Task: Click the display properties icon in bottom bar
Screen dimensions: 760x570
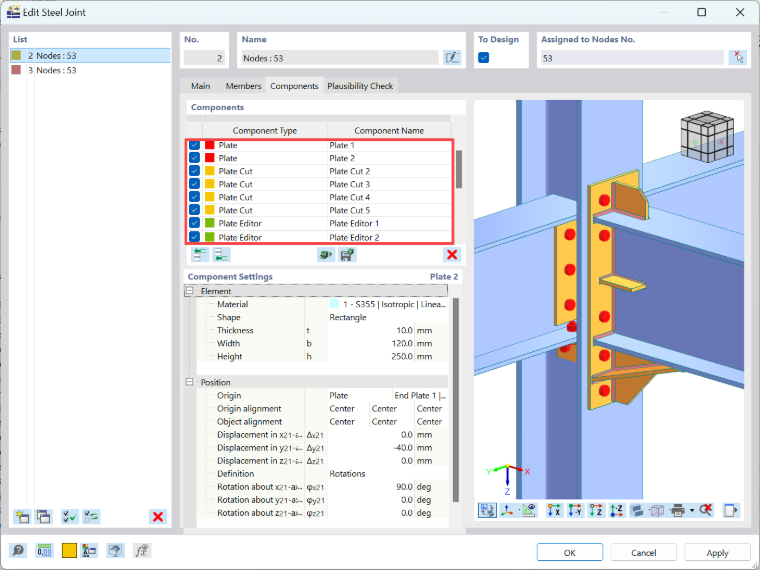Action: click(89, 551)
